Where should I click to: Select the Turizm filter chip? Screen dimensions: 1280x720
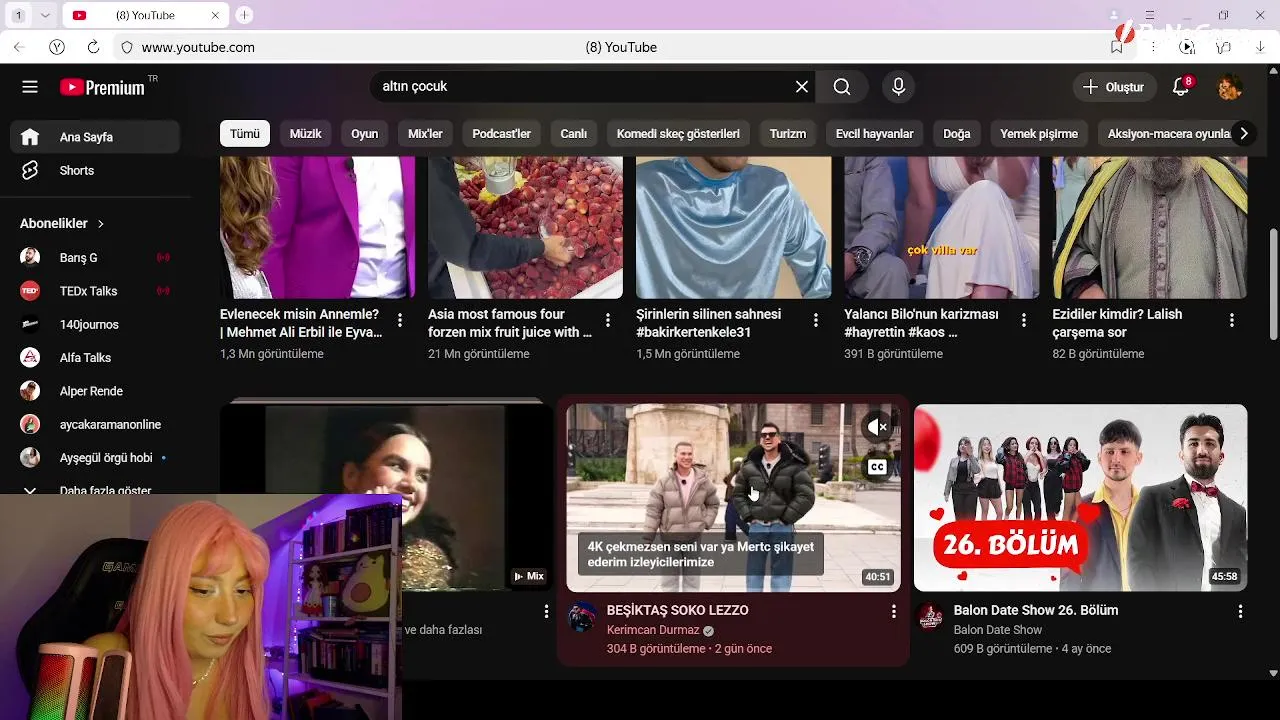tap(788, 134)
